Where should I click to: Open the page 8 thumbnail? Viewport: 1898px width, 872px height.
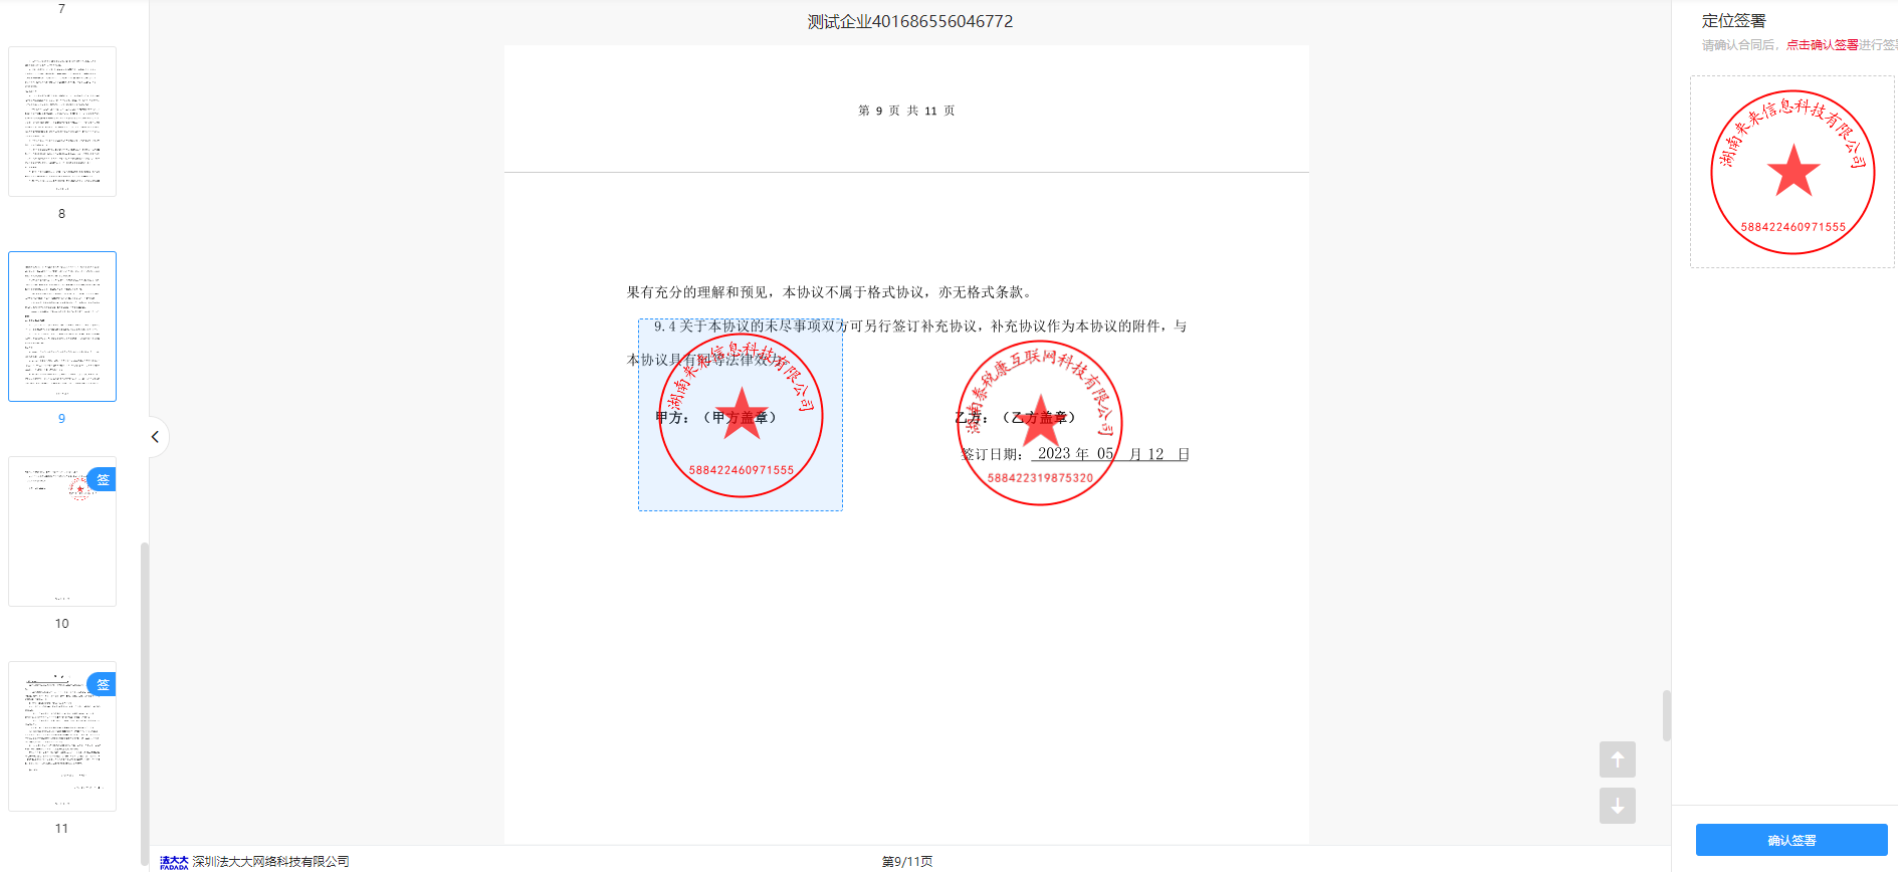62,121
